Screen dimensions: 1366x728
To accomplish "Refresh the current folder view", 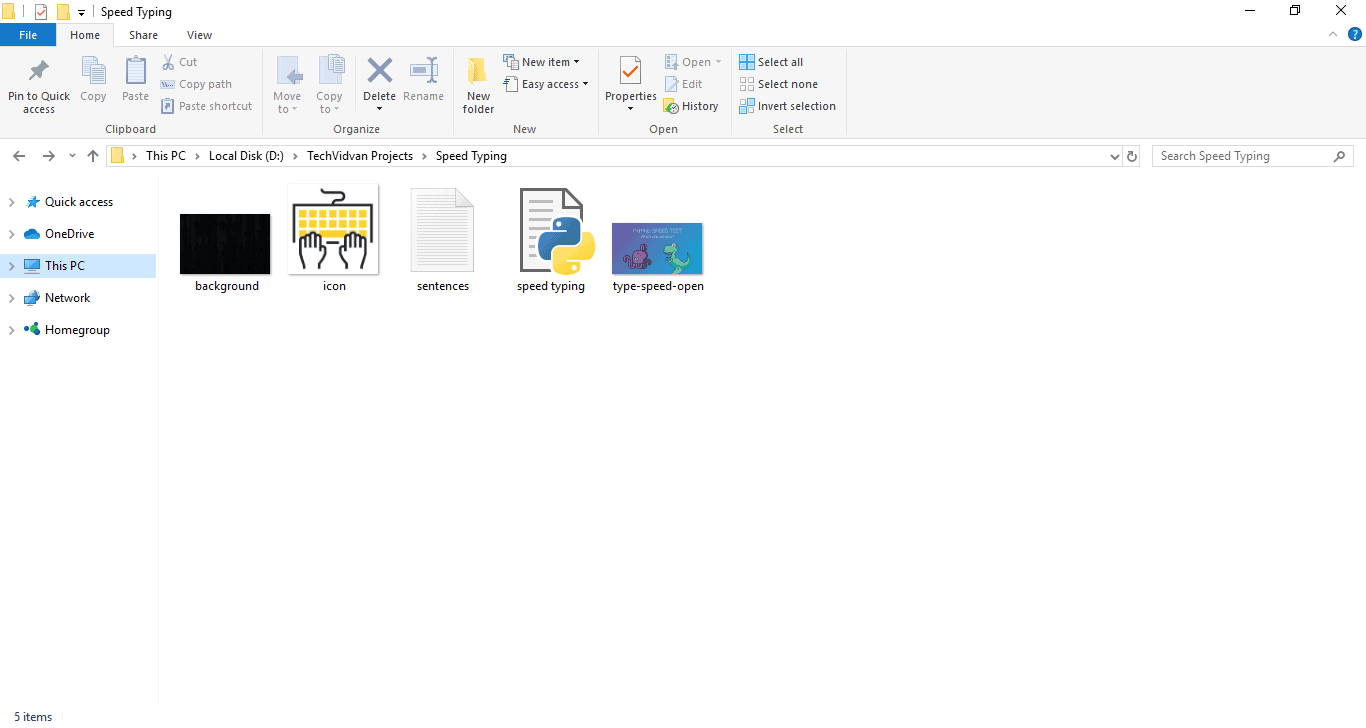I will click(1132, 156).
